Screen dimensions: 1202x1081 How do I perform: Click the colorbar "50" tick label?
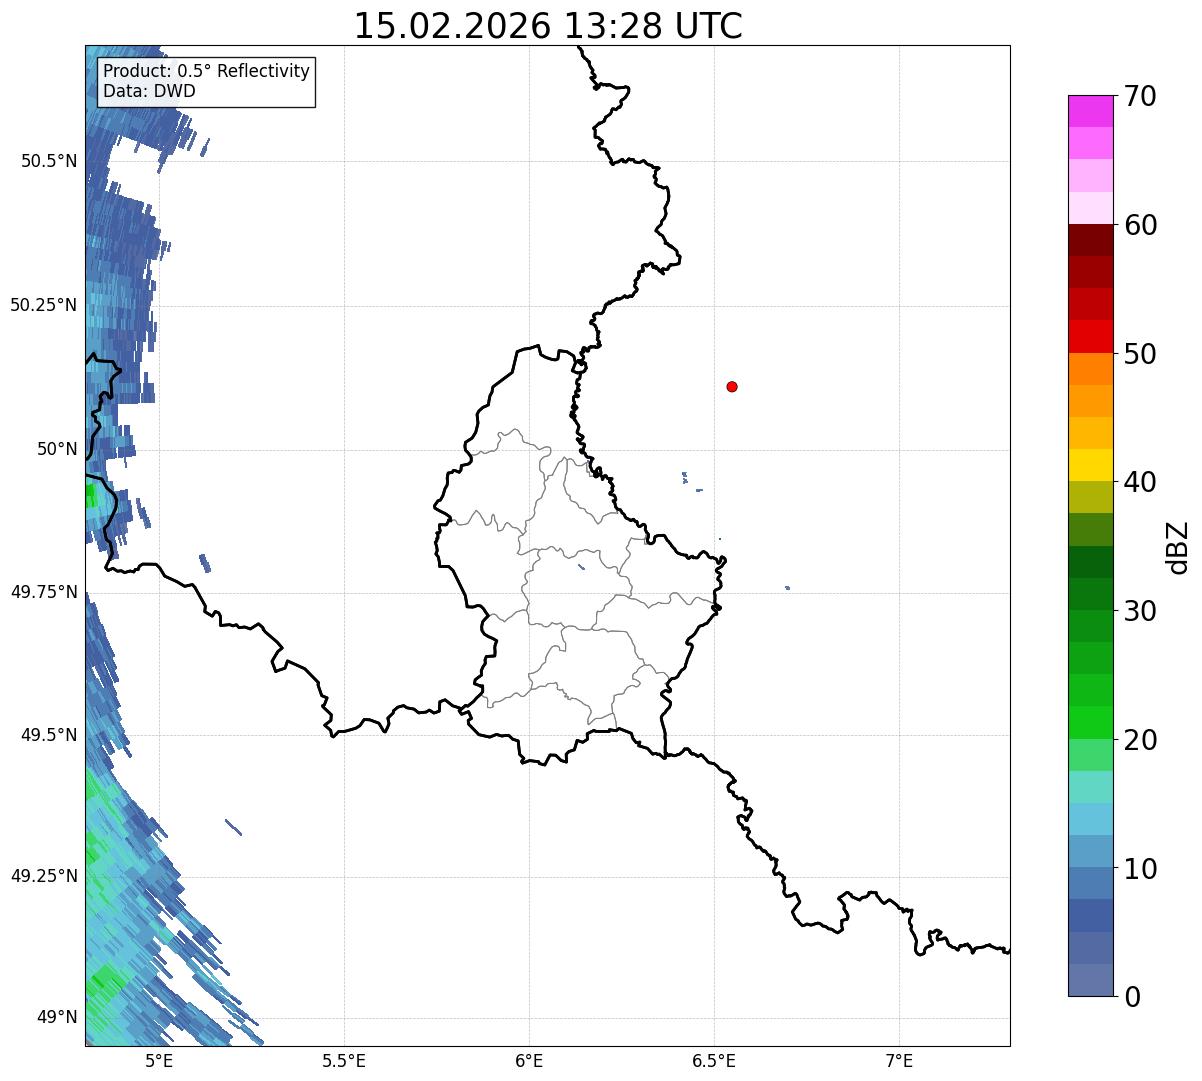point(1141,354)
